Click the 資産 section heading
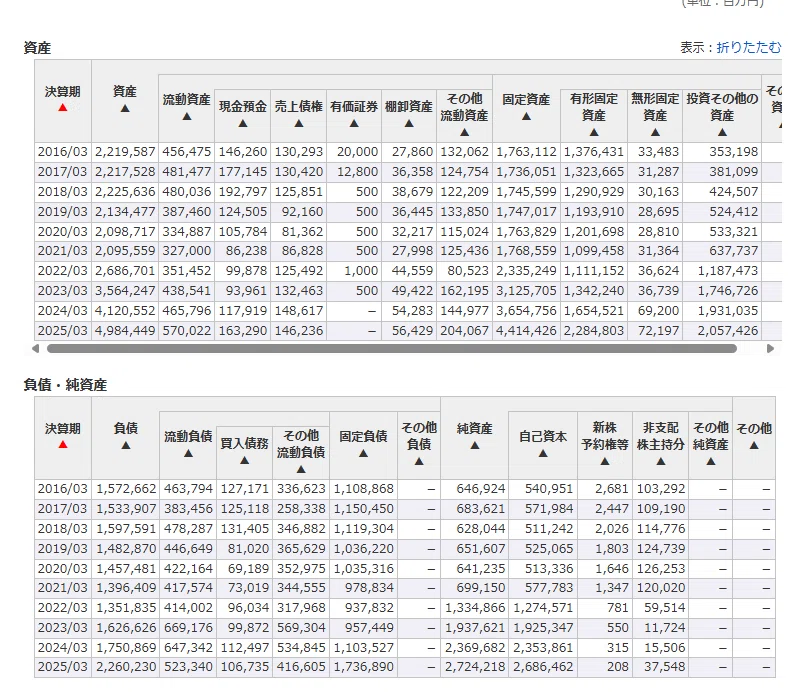The height and width of the screenshot is (694, 792). 37,48
